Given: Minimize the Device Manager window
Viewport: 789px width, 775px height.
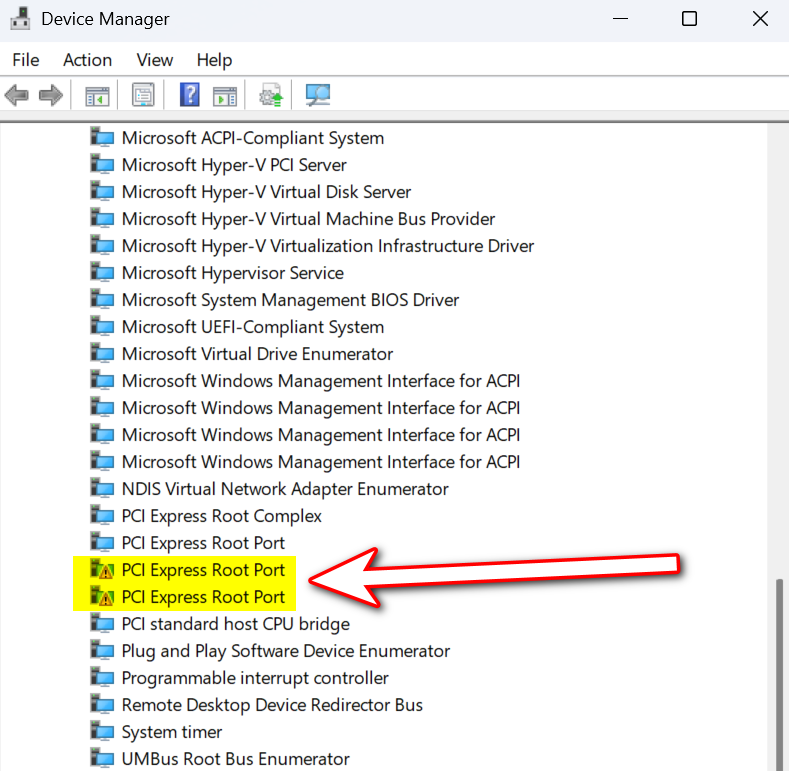Looking at the screenshot, I should point(620,19).
